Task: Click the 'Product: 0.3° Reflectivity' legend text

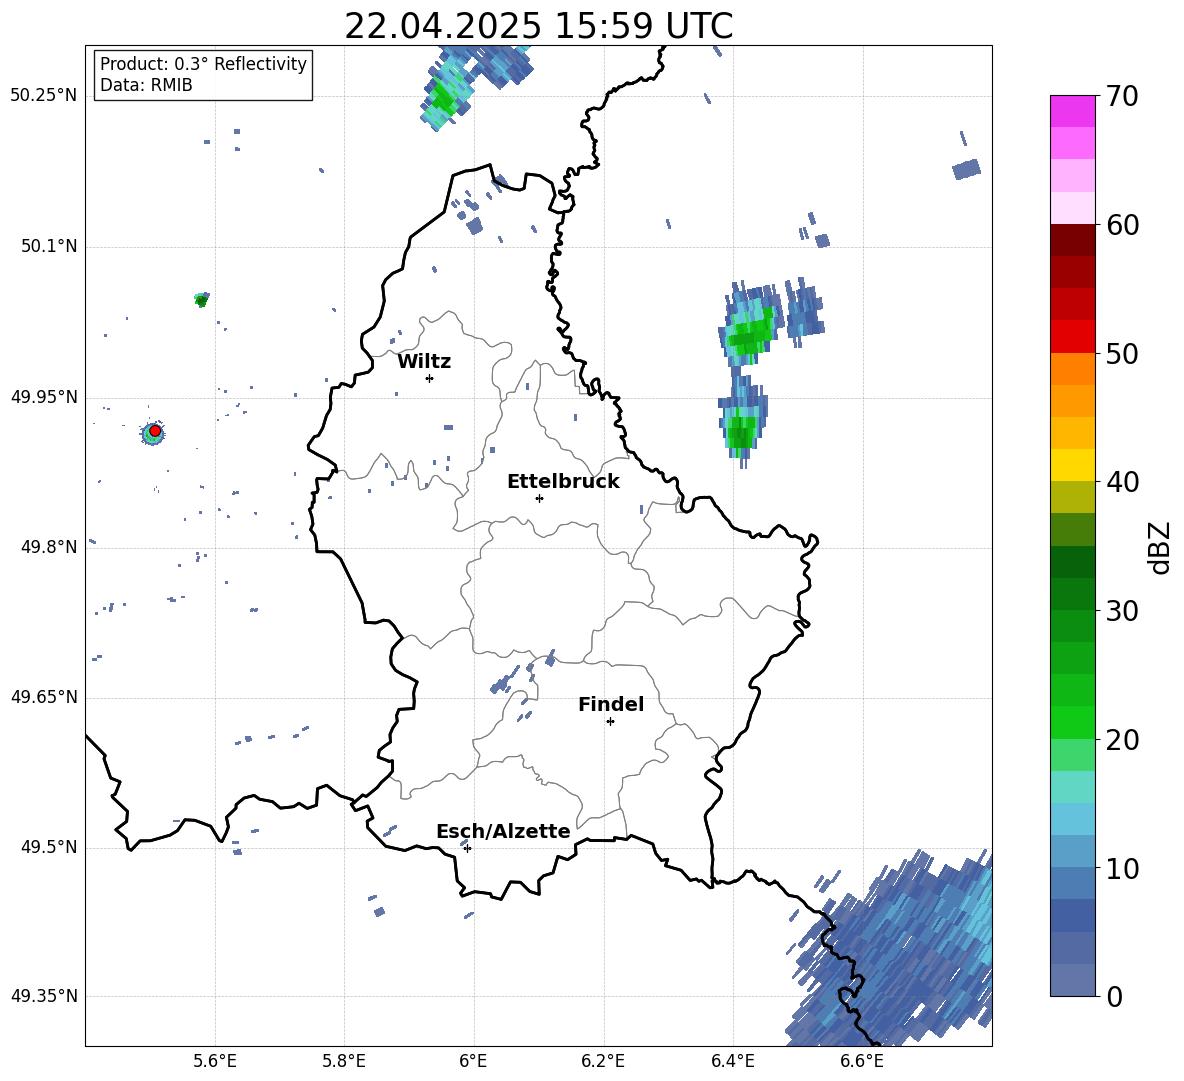Action: (x=203, y=63)
